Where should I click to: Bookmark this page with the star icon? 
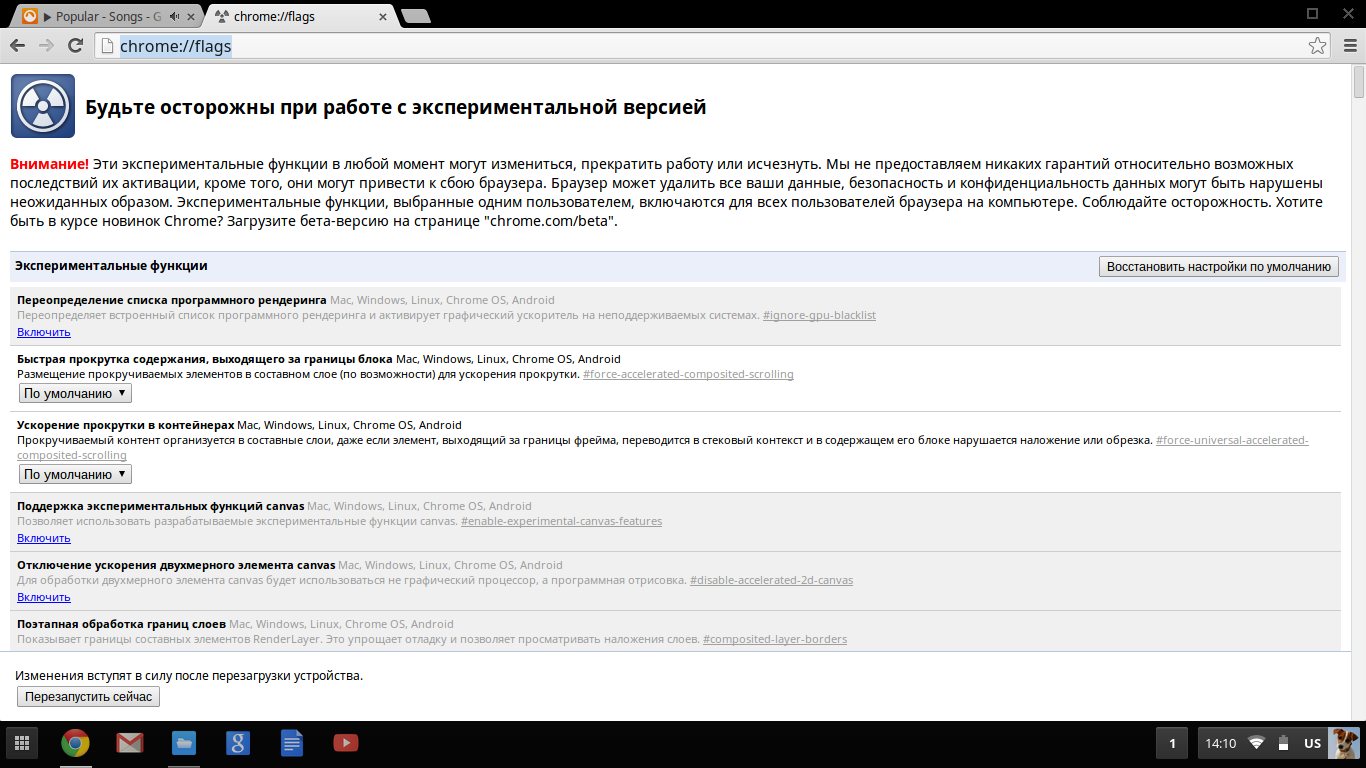[x=1318, y=46]
